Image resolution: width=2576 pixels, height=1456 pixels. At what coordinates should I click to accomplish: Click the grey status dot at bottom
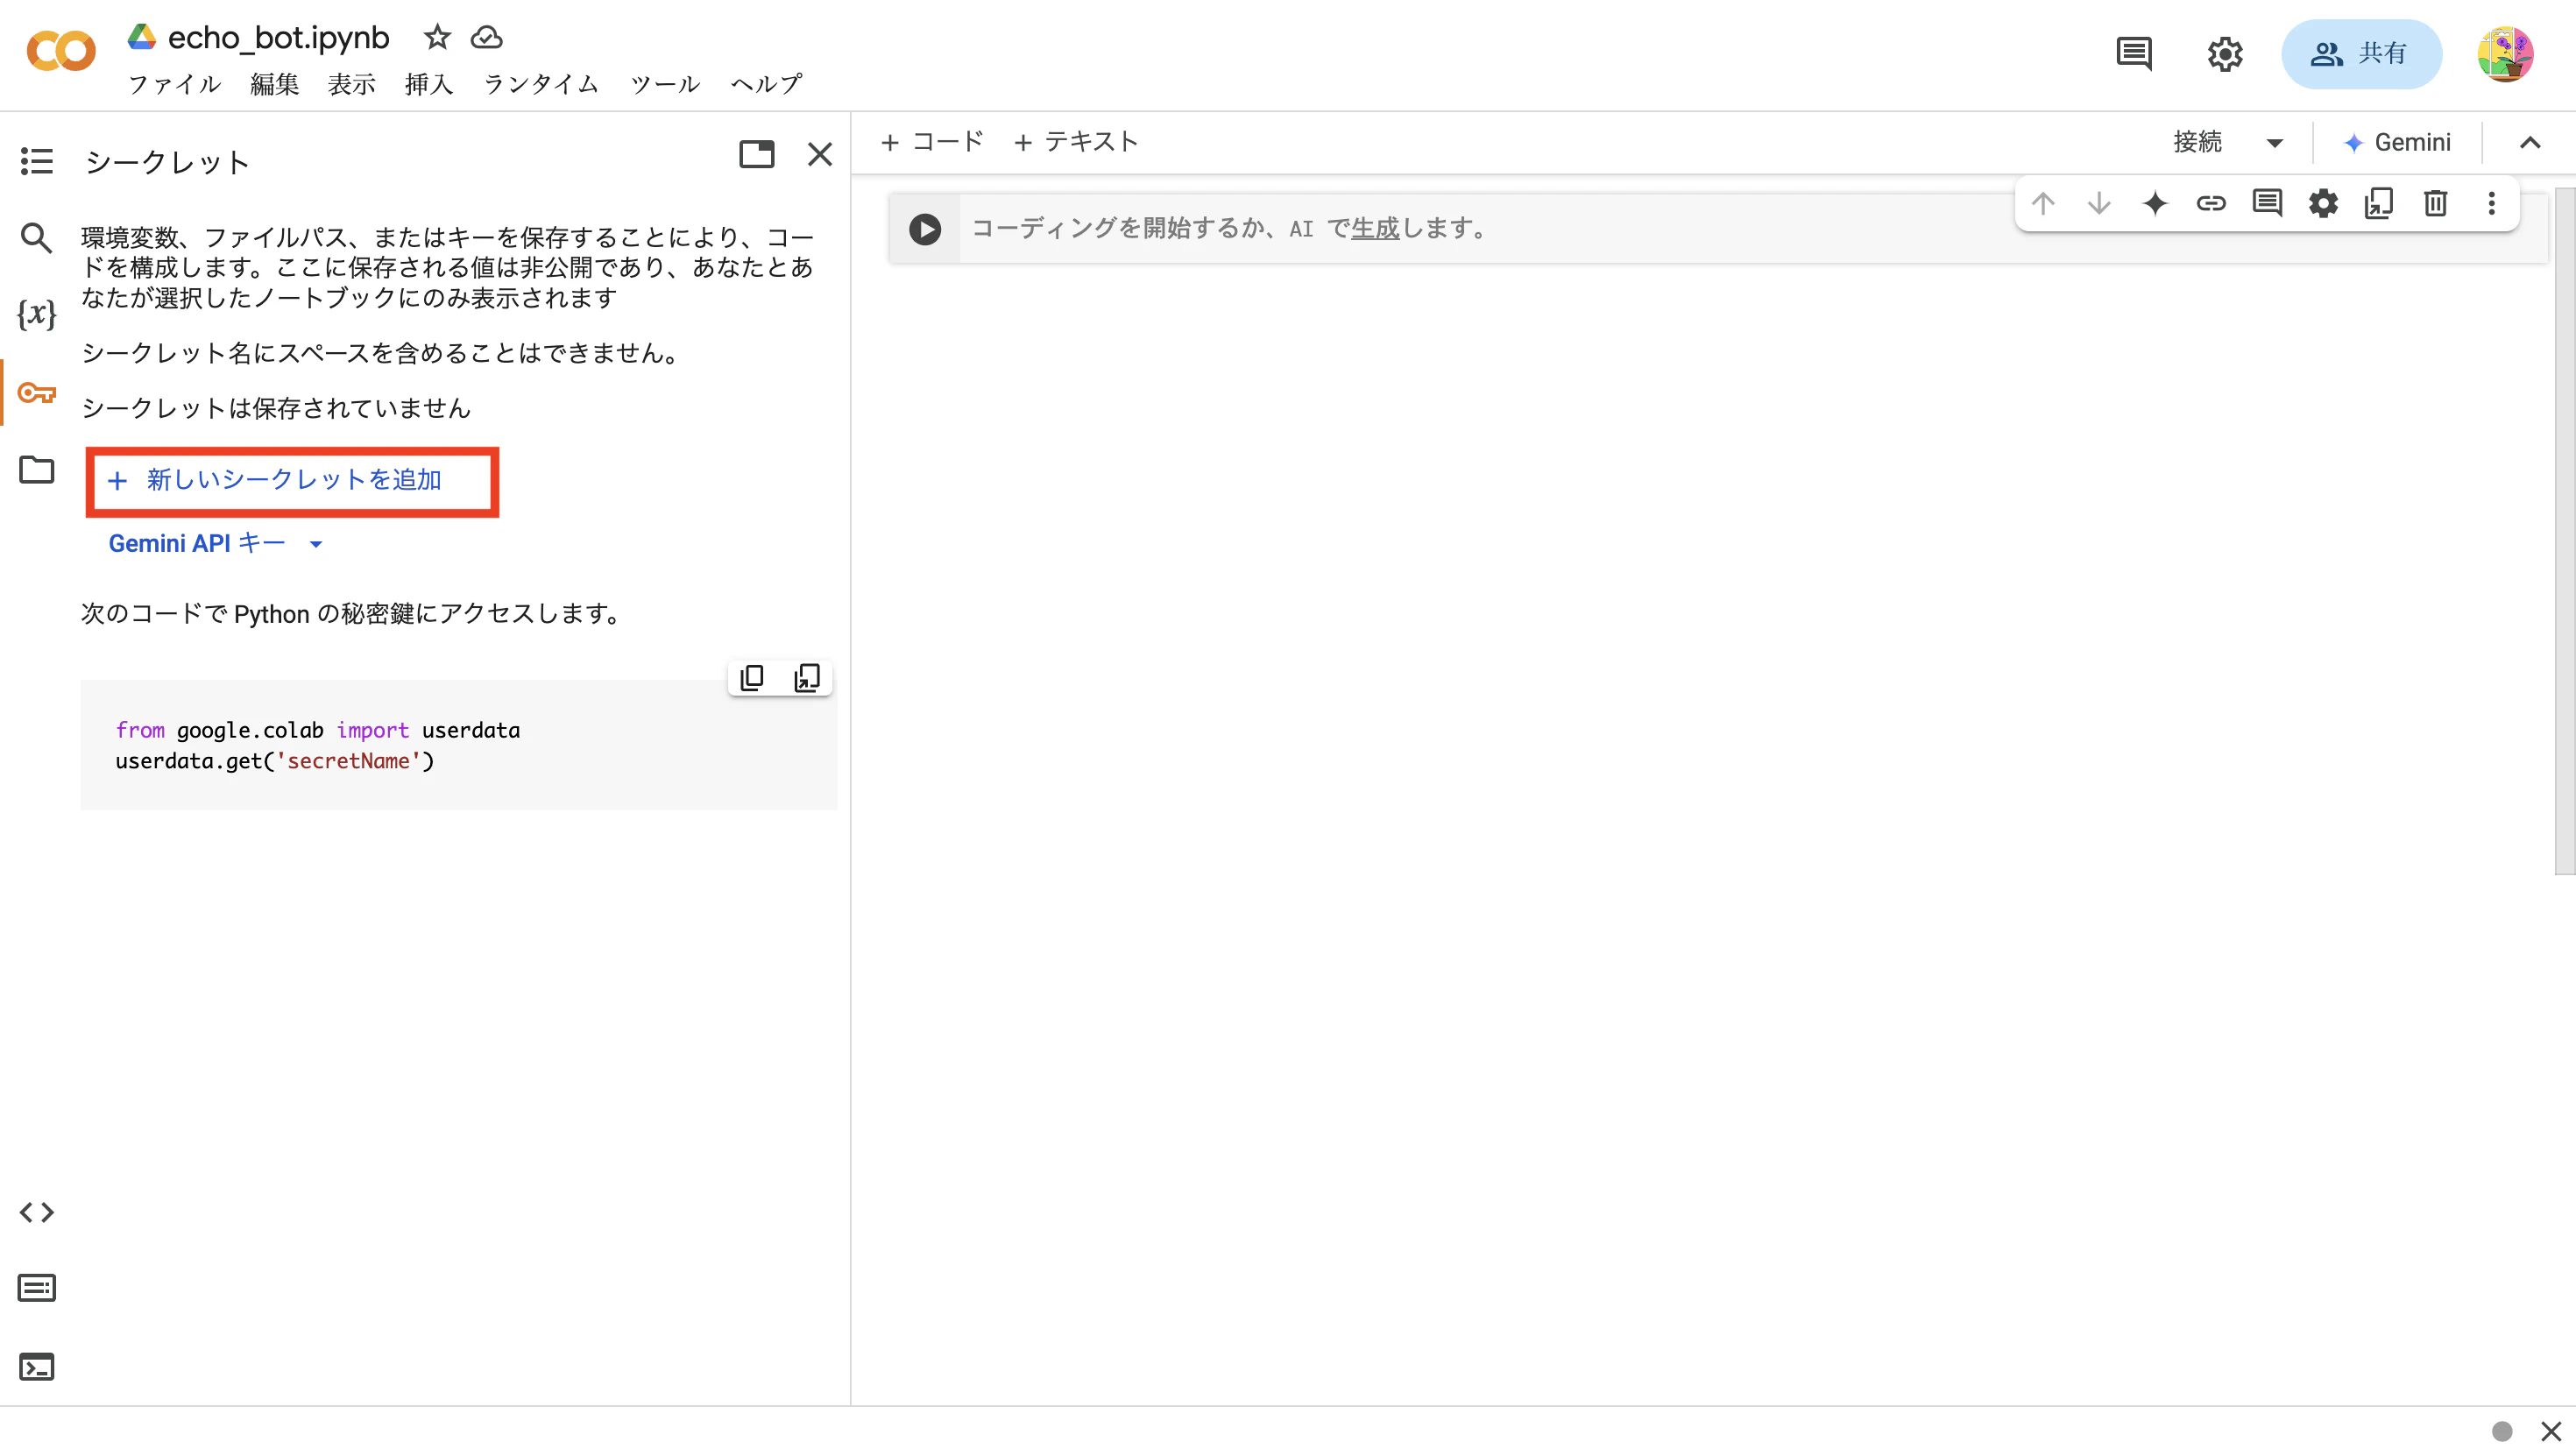(2502, 1431)
